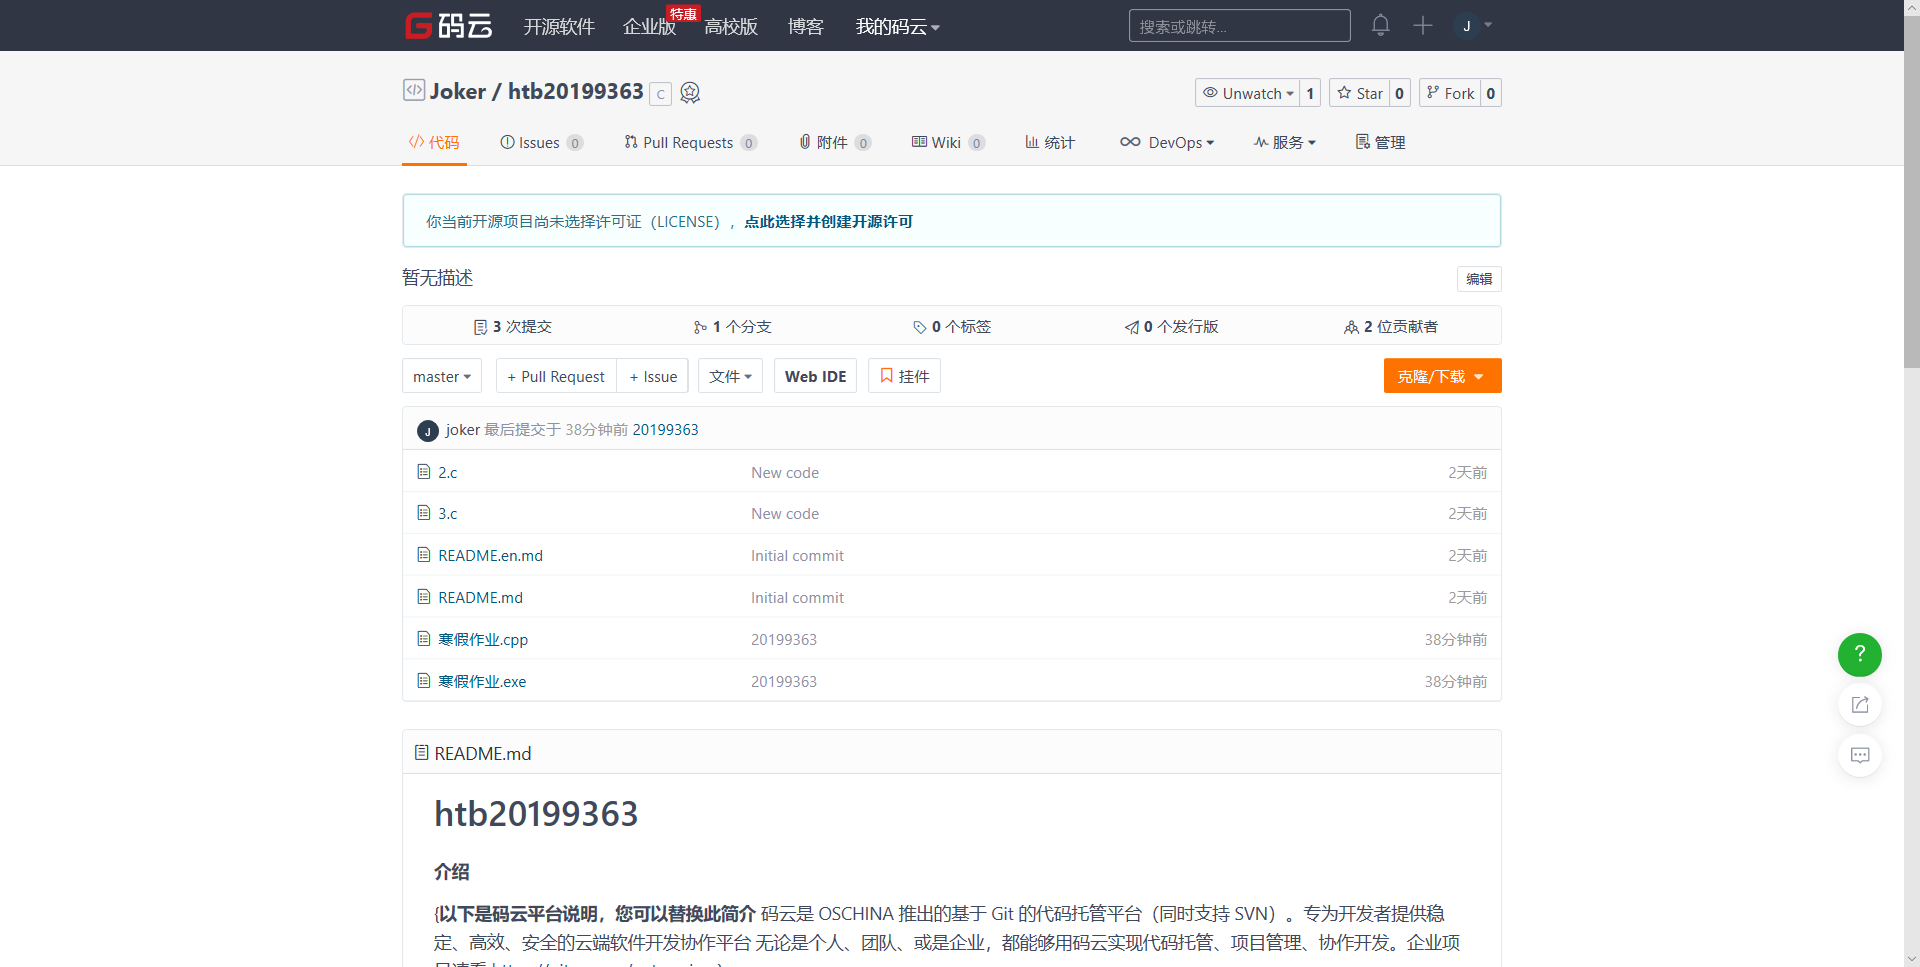The height and width of the screenshot is (967, 1920).
Task: Open the Web IDE
Action: (x=815, y=376)
